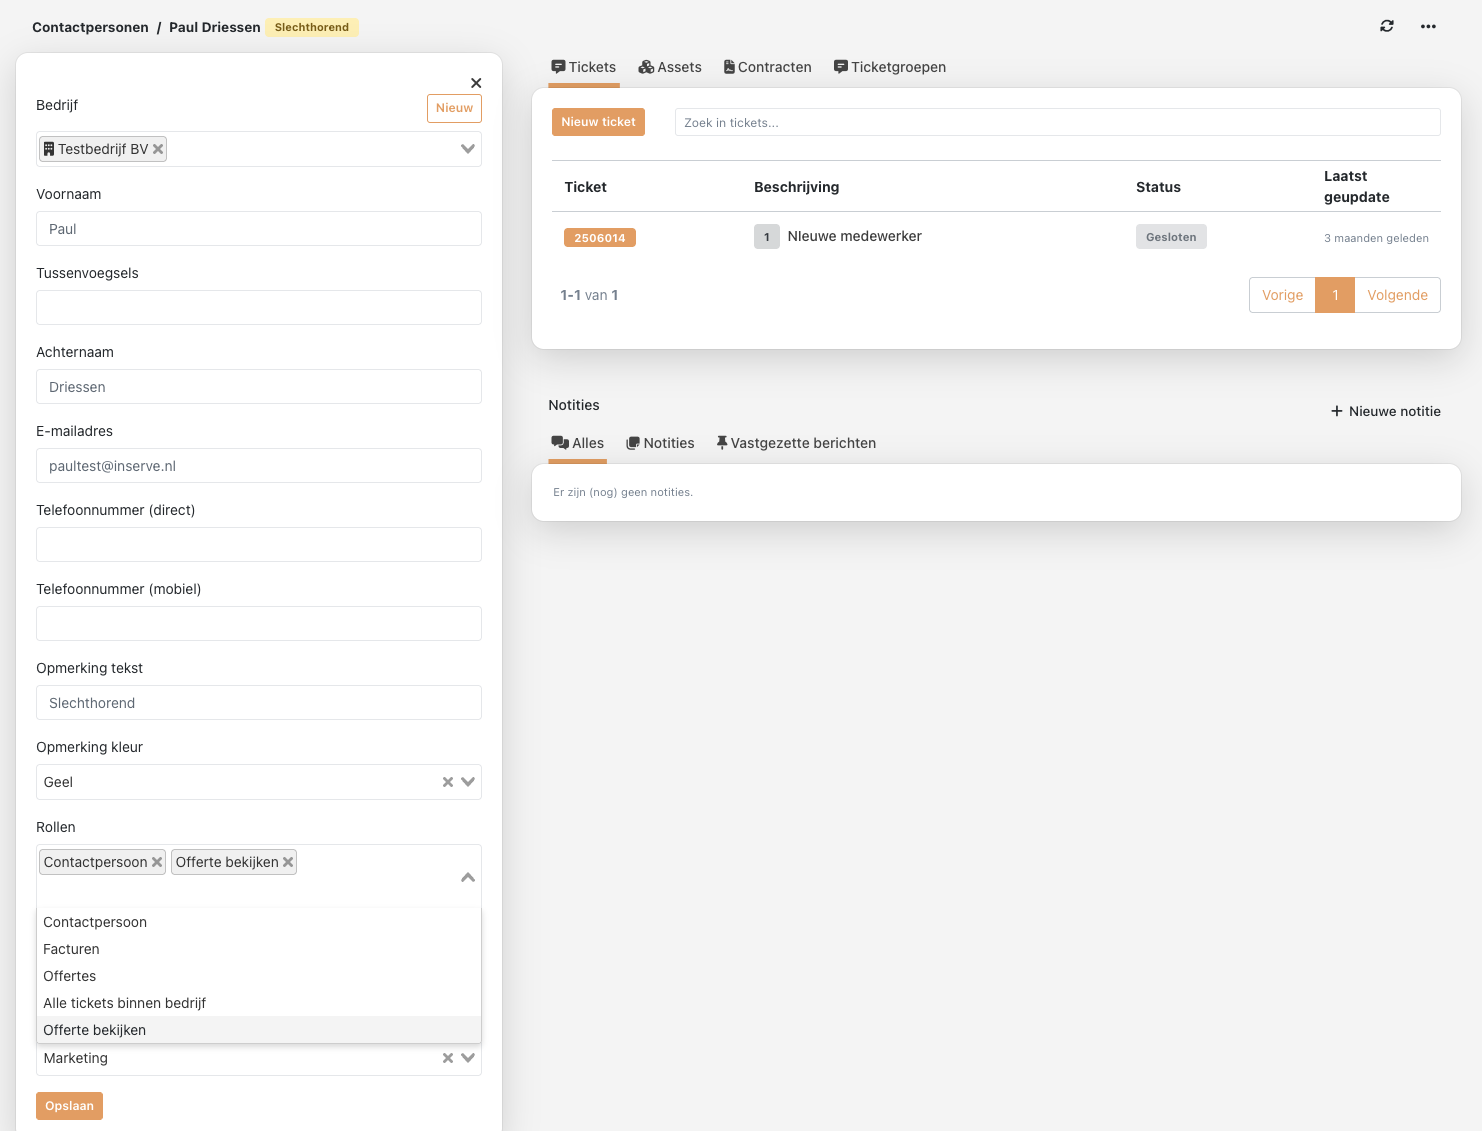The width and height of the screenshot is (1482, 1131).
Task: Edit the E-mailadres field
Action: point(259,466)
